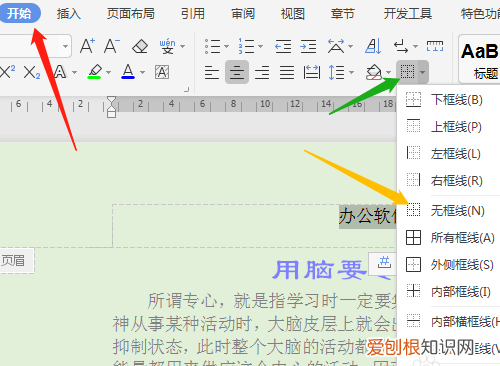Click the increase font size icon
Screen dimensions: 500x366
87,46
